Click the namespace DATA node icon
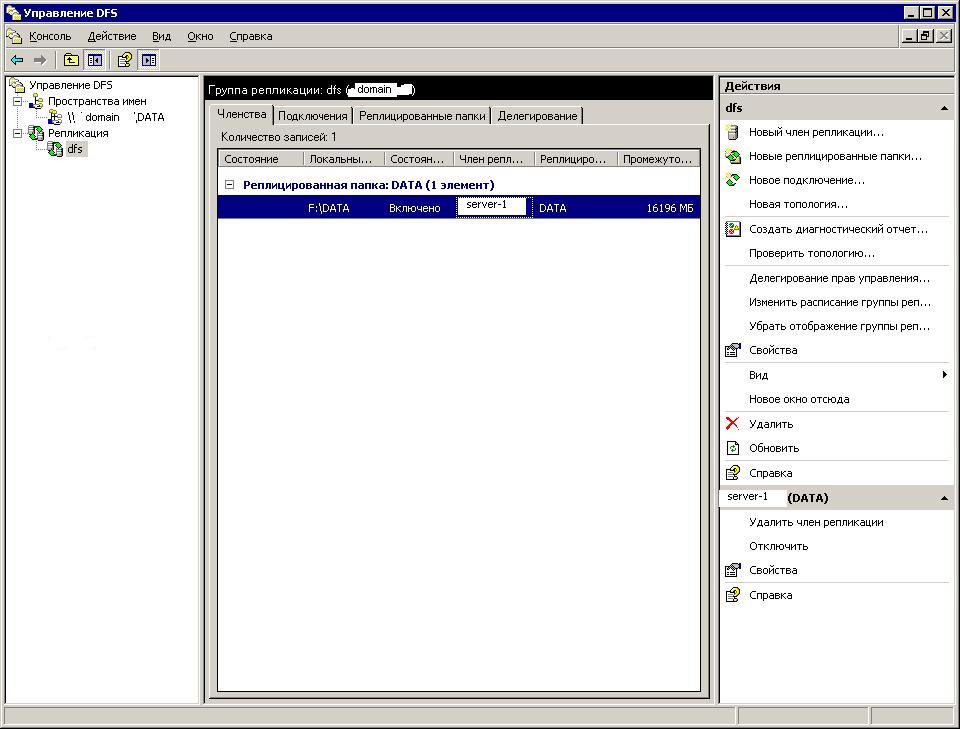960x729 pixels. coord(56,117)
